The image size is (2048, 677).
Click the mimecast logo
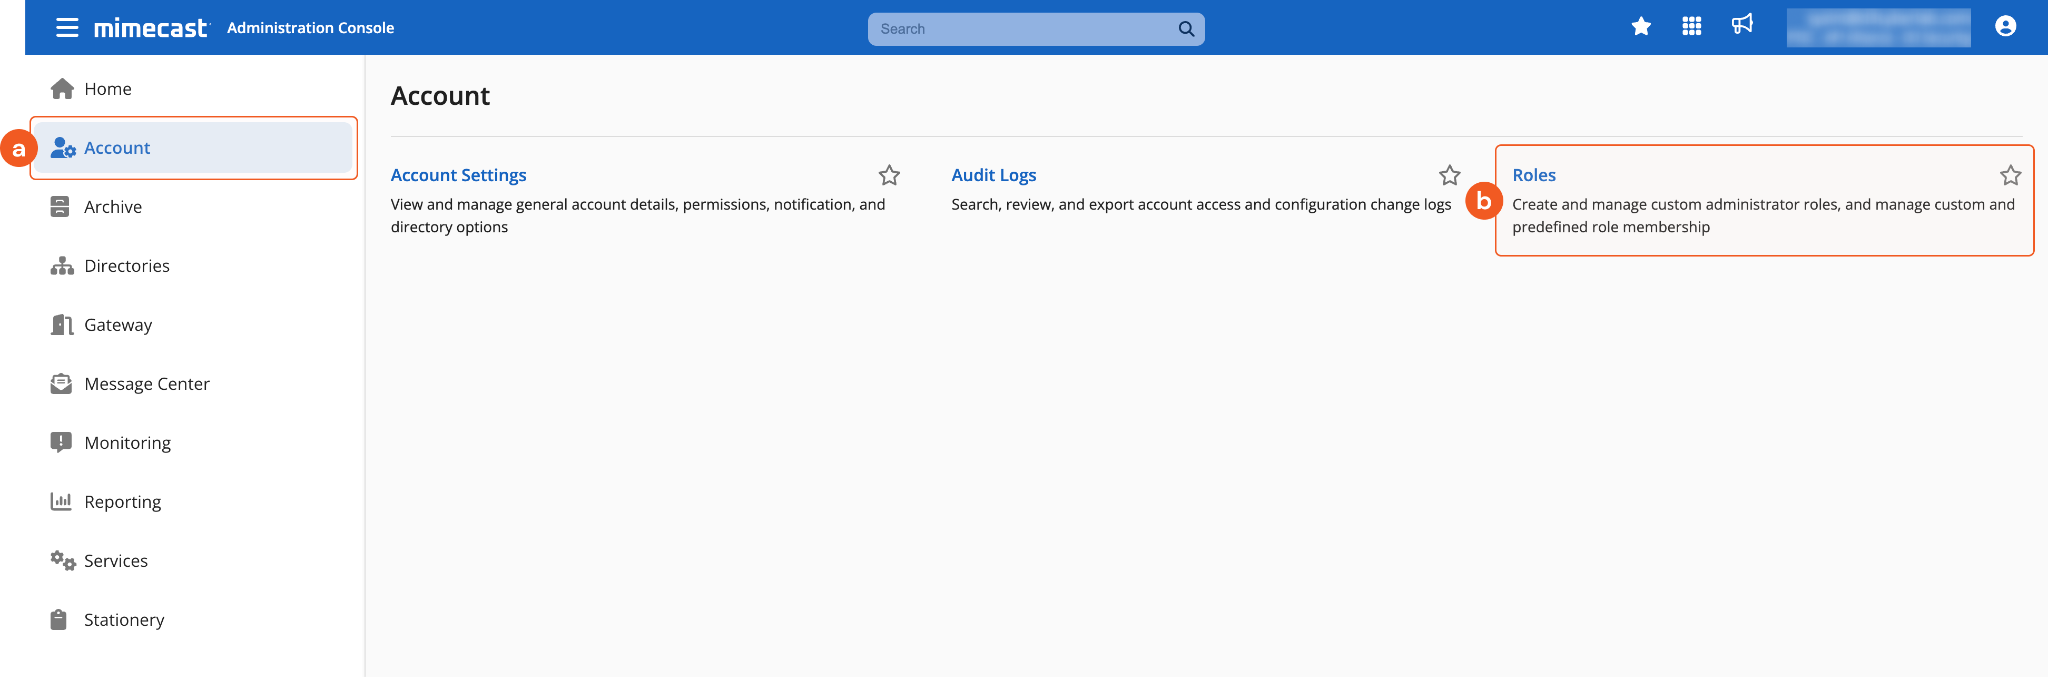tap(151, 28)
